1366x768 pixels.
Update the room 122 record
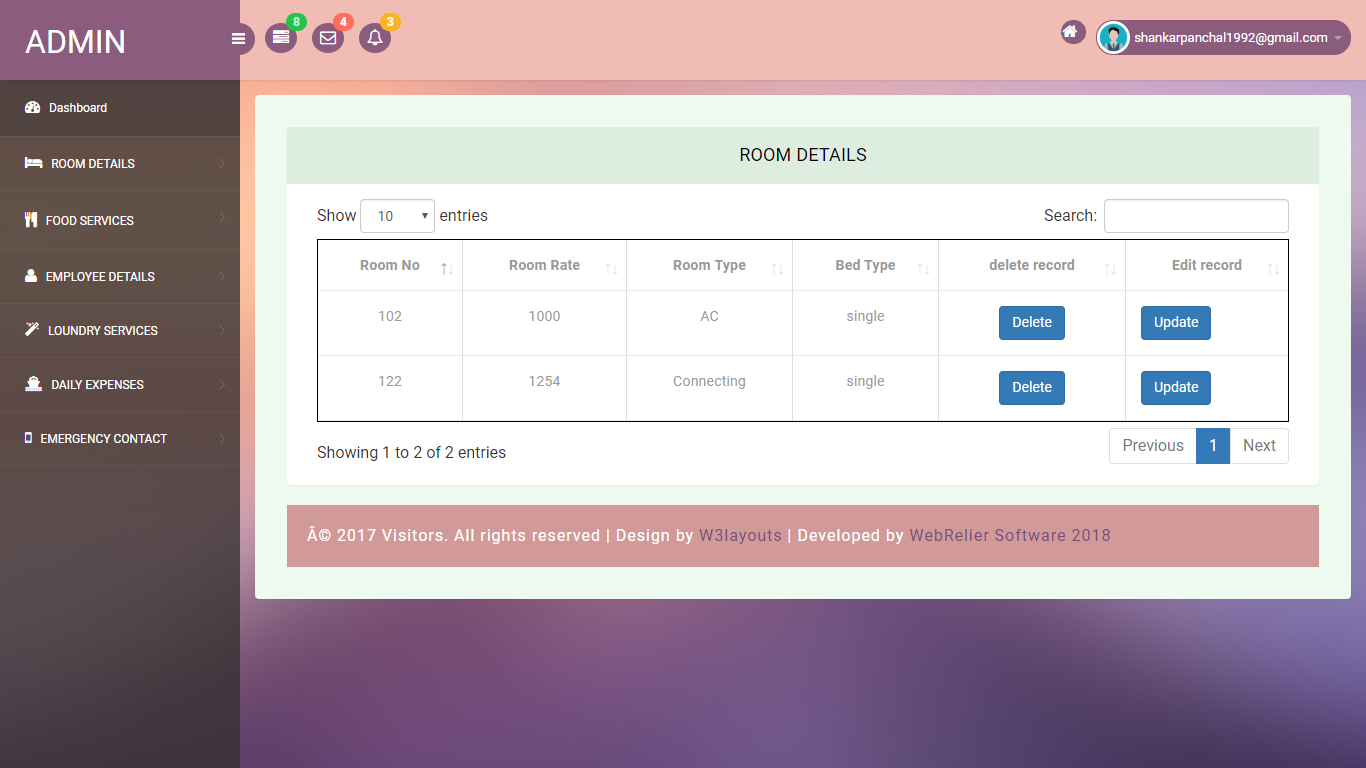[1176, 388]
